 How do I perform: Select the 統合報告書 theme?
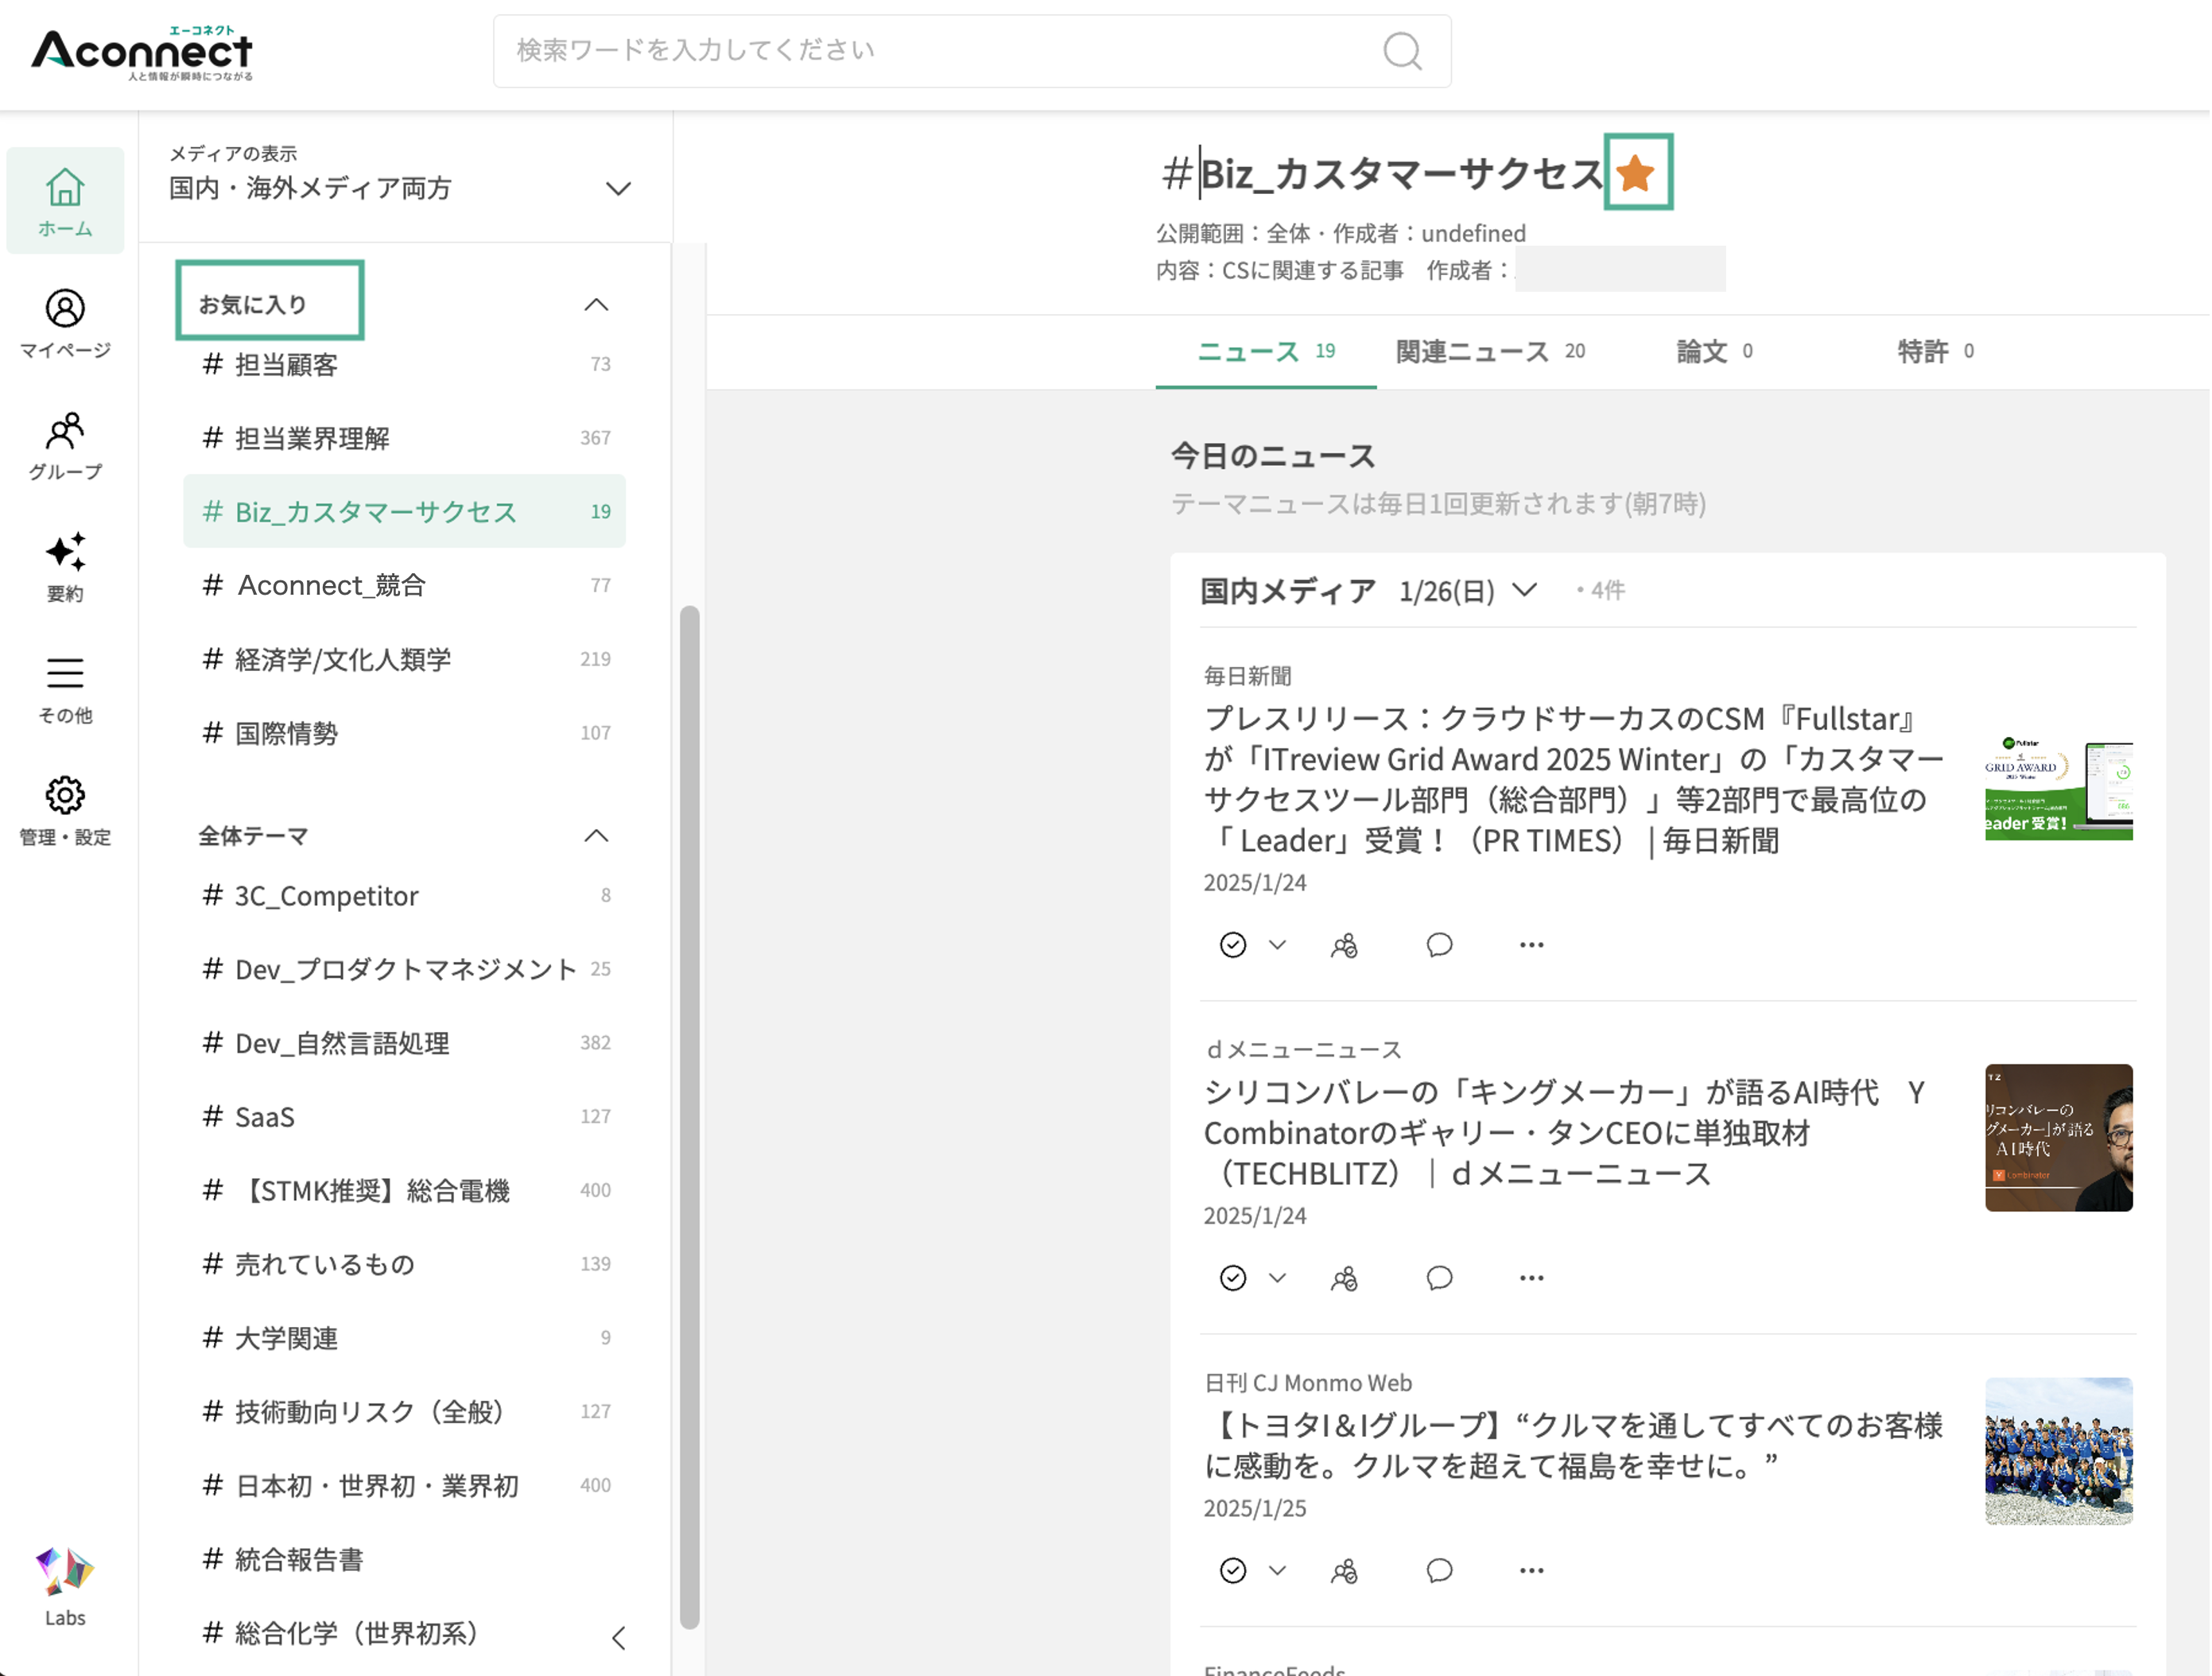click(x=404, y=1559)
